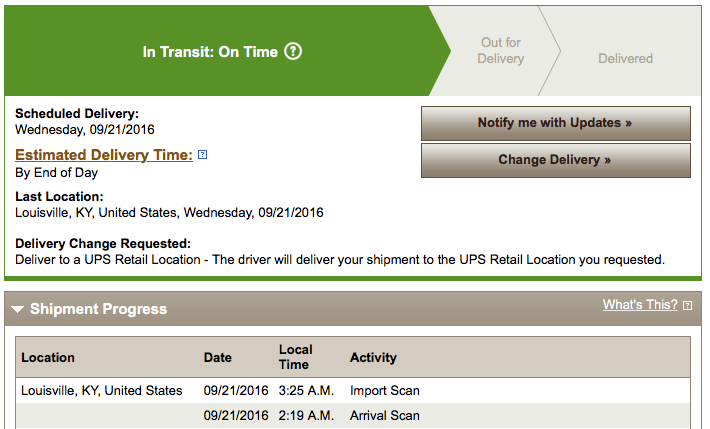
Task: Click the help icon beside In Transit: On Time
Action: 293,51
